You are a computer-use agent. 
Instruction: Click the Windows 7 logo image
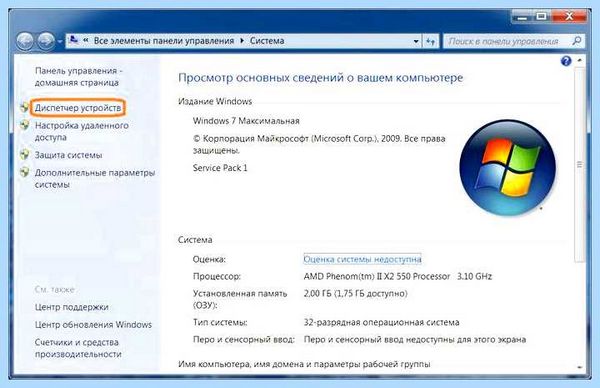pos(508,168)
